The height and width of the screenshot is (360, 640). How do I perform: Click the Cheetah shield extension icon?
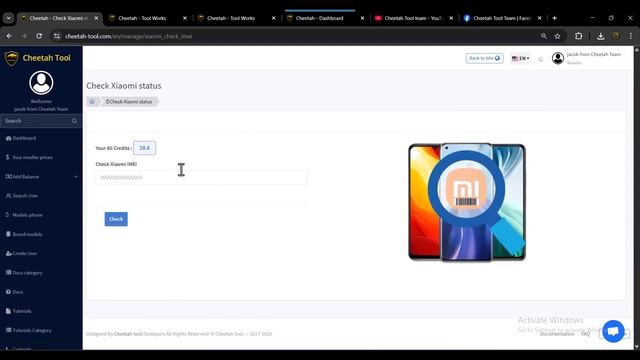coord(616,36)
